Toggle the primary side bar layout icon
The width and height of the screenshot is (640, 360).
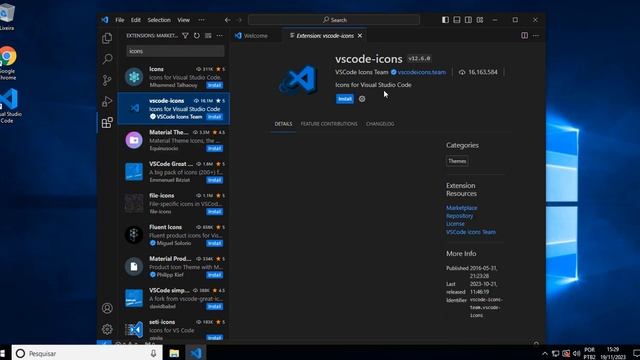point(445,20)
